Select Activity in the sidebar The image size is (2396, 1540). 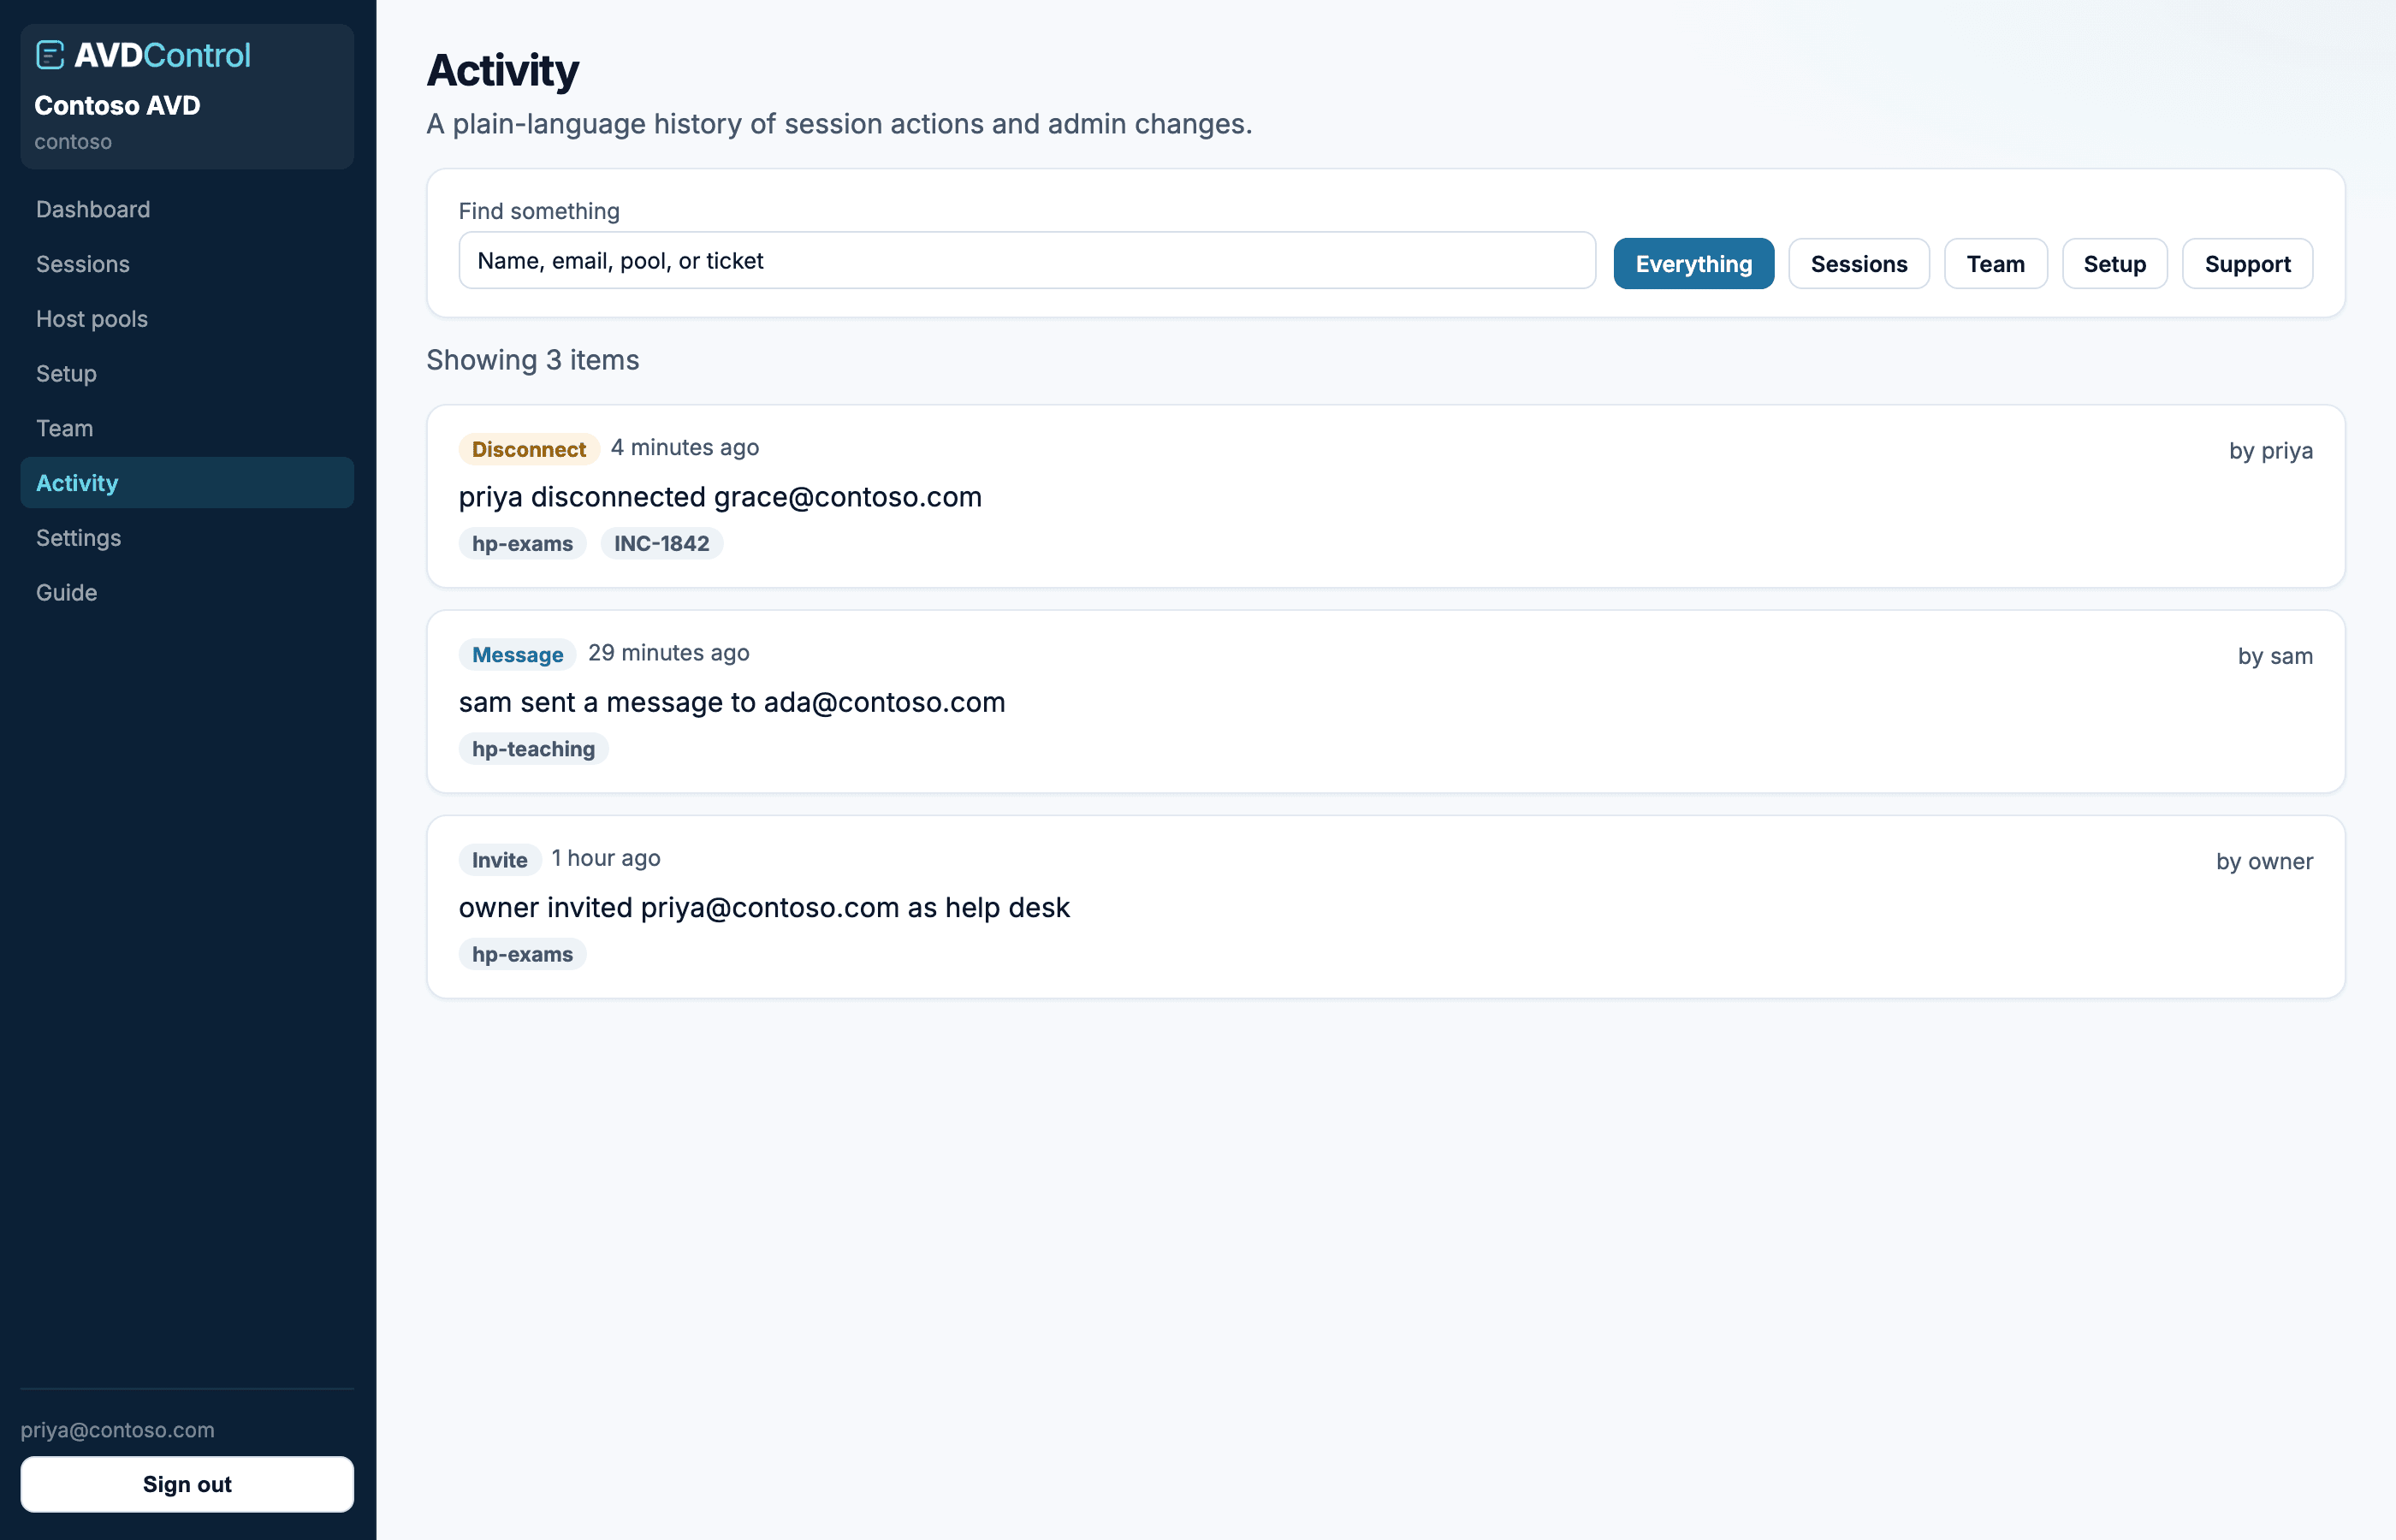(187, 483)
